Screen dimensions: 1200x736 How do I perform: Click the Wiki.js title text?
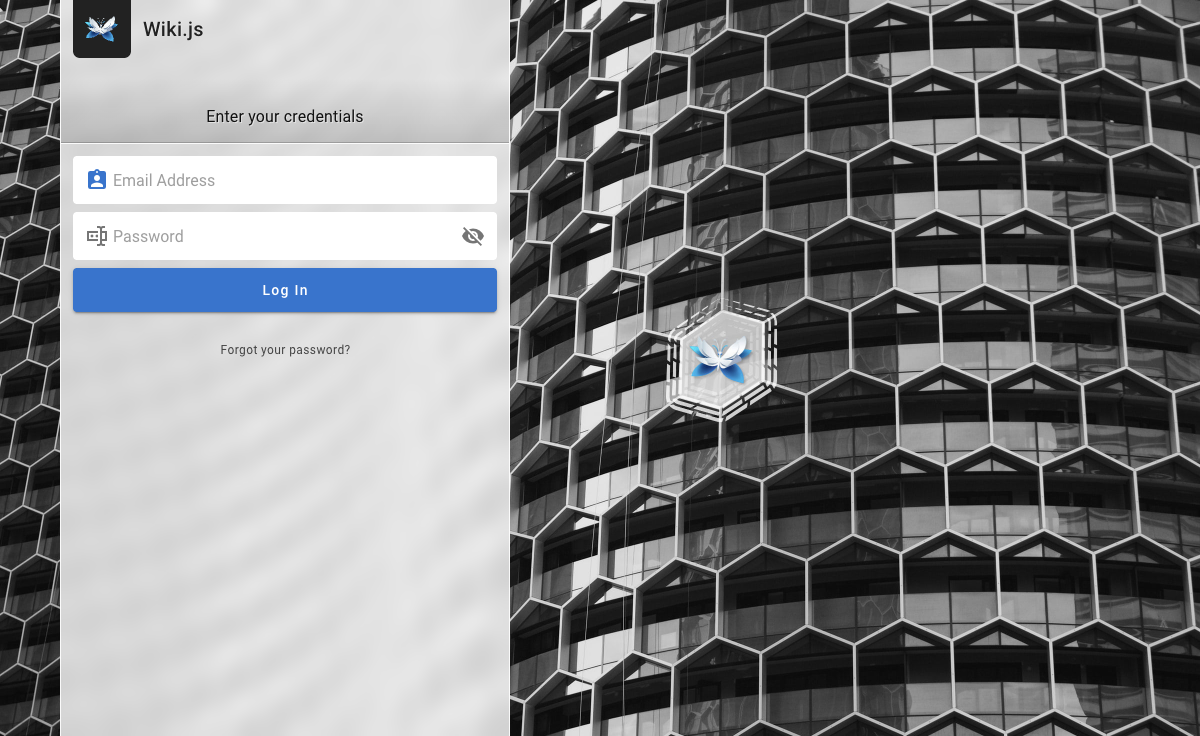(173, 29)
